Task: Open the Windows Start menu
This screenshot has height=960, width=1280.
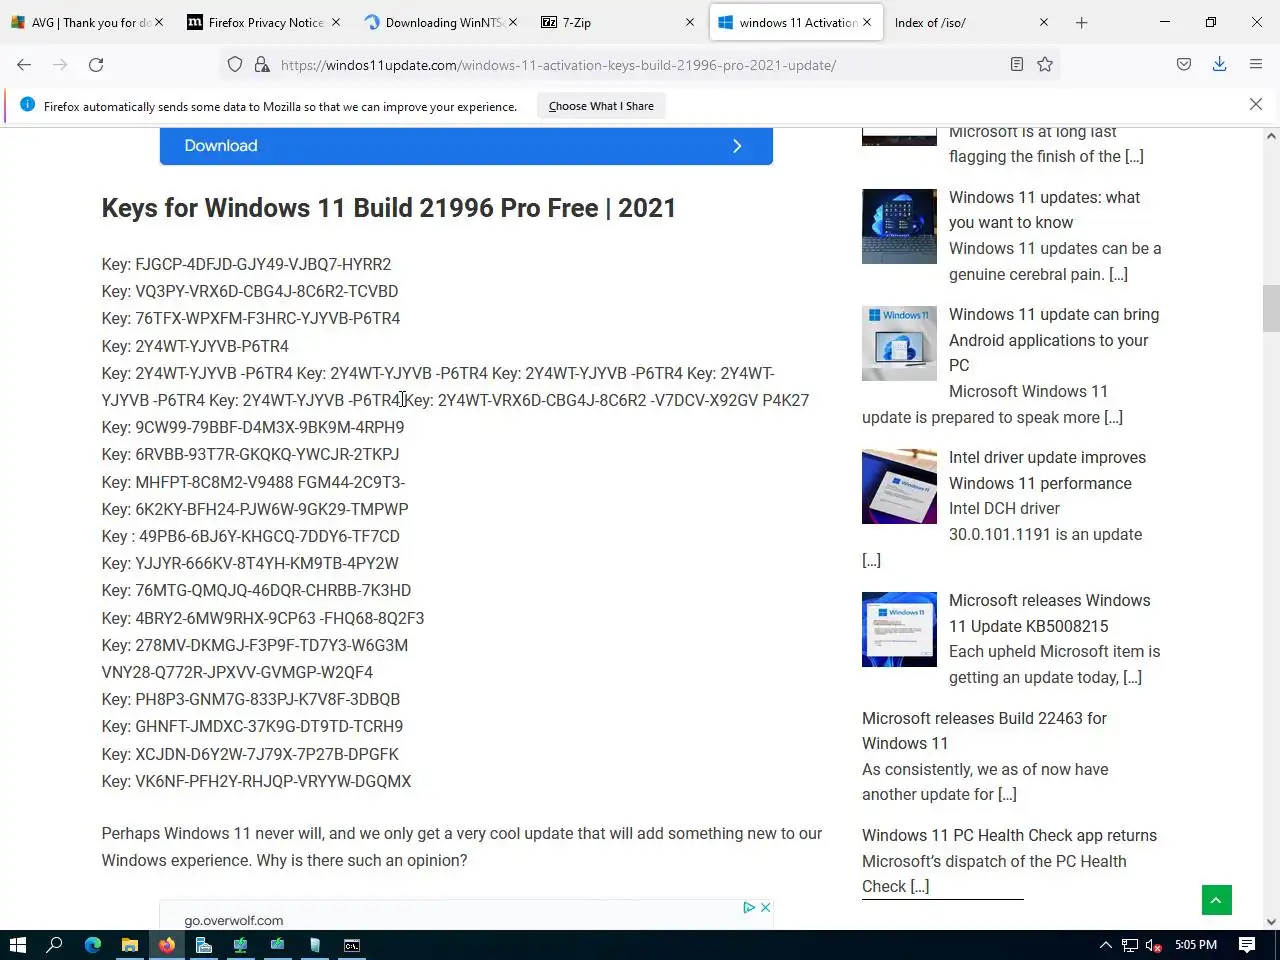Action: (17, 945)
